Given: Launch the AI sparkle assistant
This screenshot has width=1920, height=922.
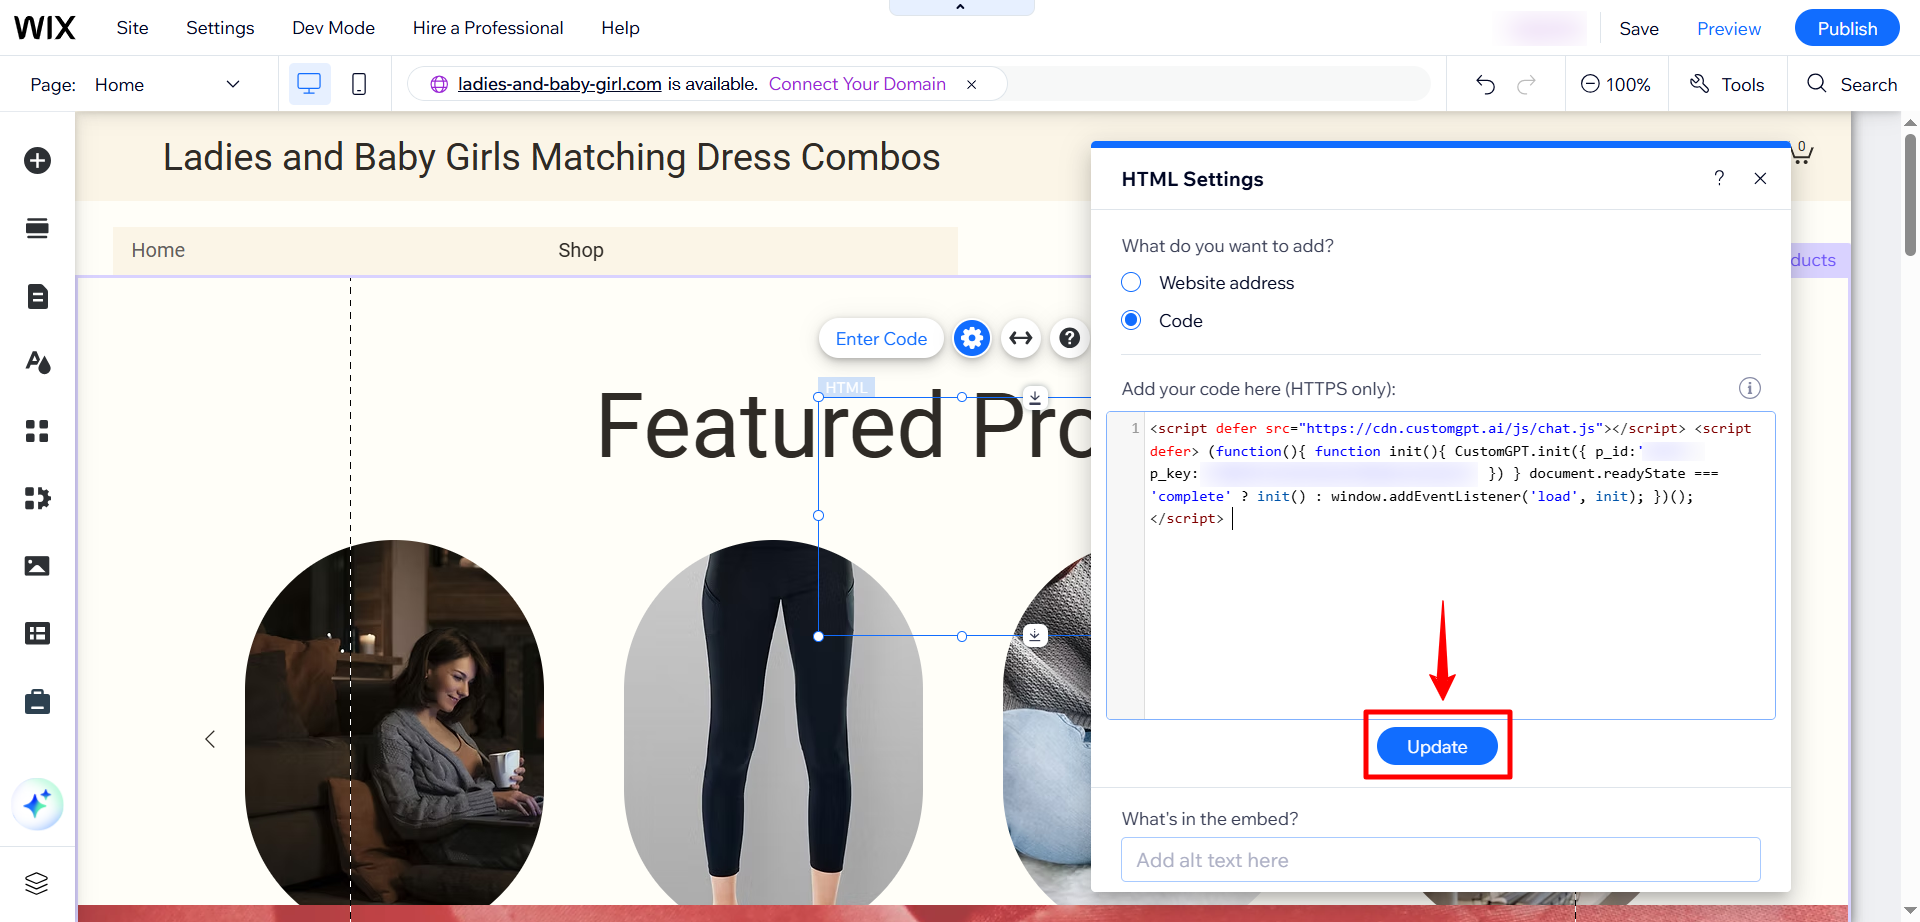Looking at the screenshot, I should 37,804.
